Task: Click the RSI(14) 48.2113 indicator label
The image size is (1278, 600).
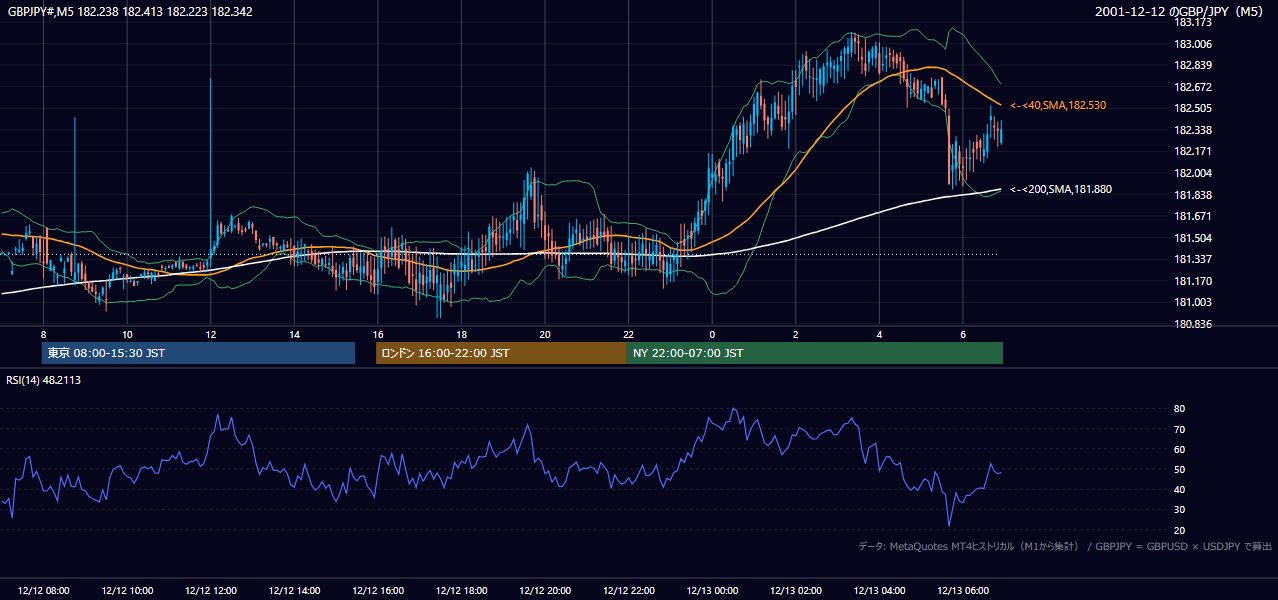Action: pyautogui.click(x=44, y=380)
